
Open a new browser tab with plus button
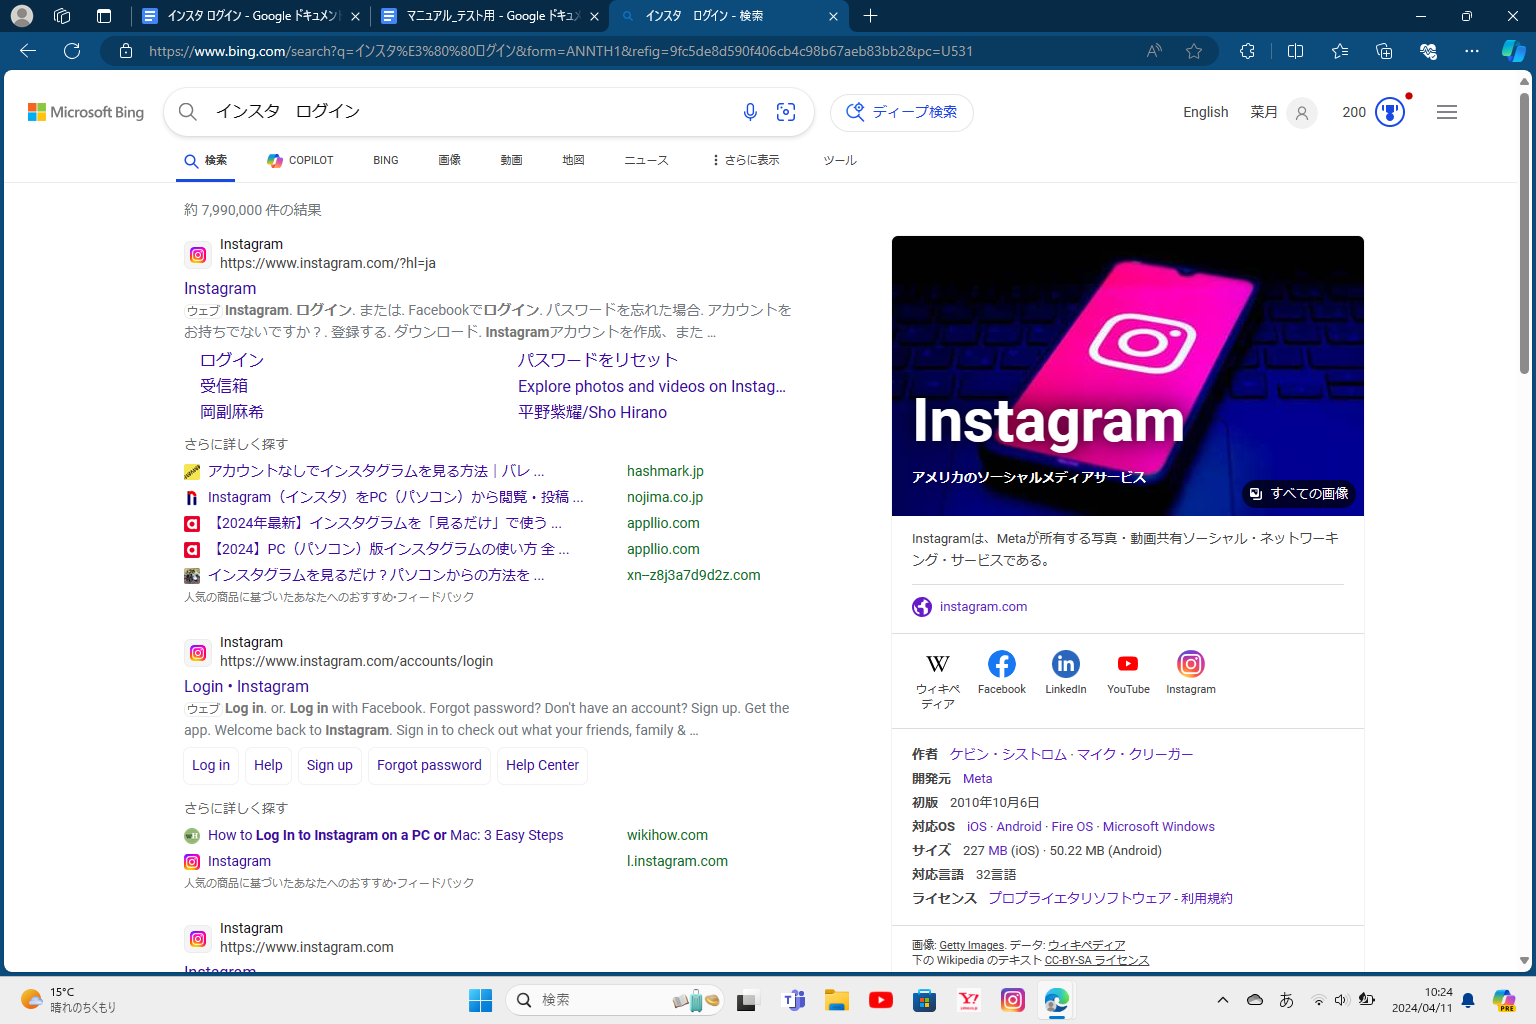coord(870,16)
